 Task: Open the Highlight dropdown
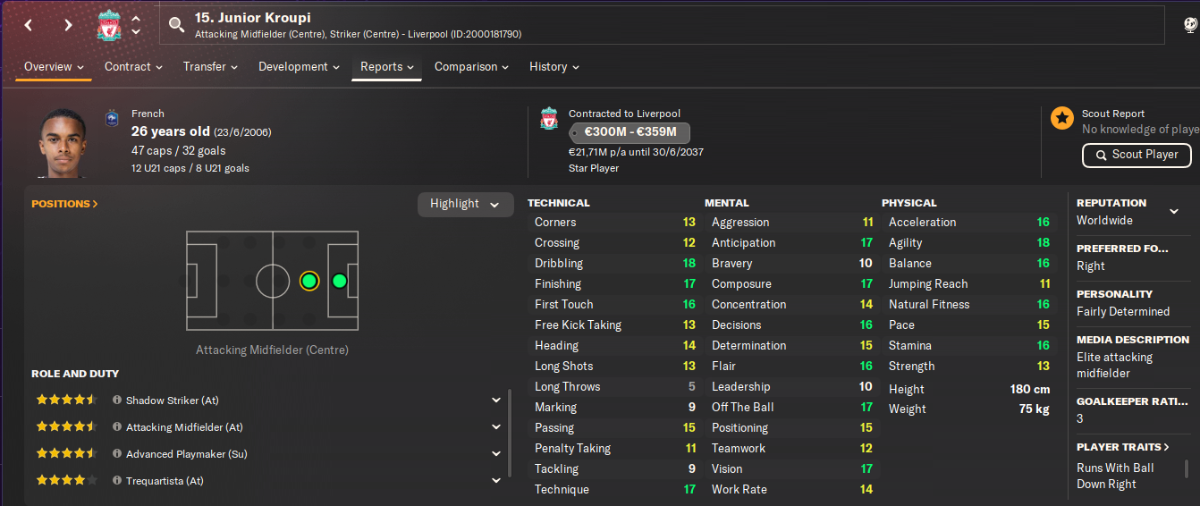465,204
